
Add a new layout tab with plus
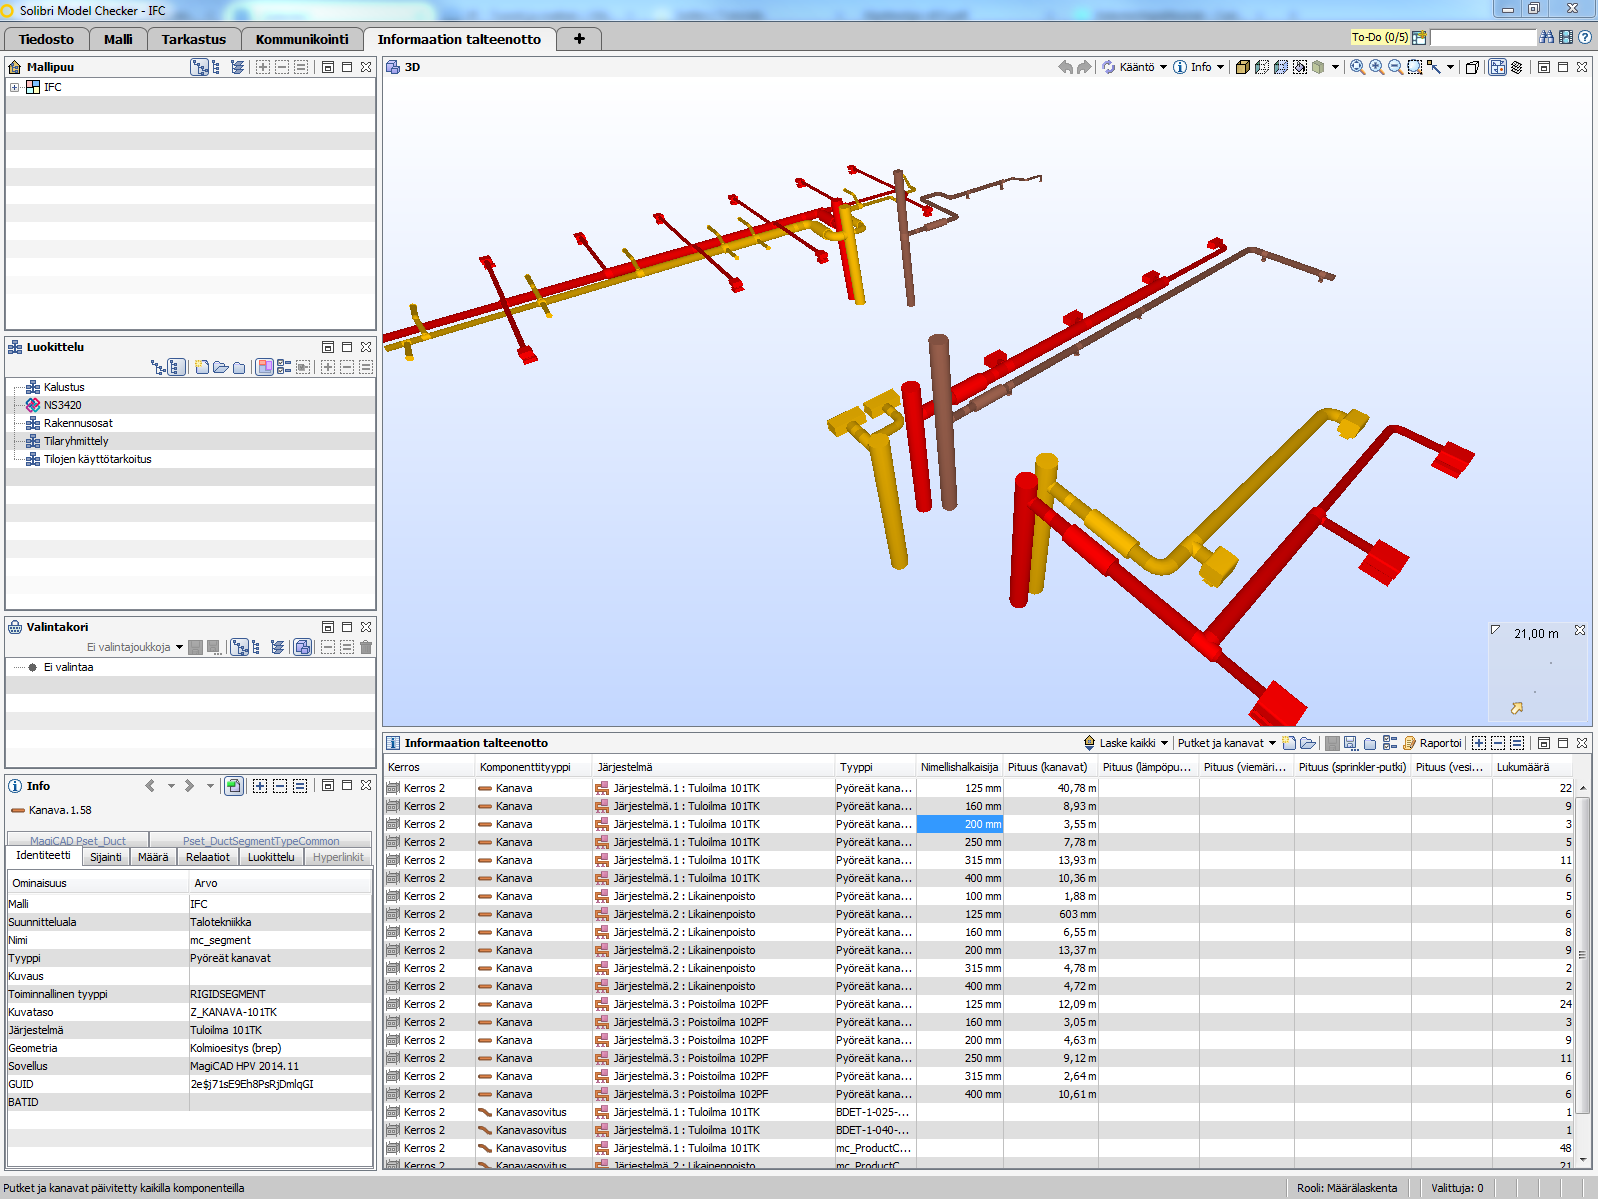(x=579, y=39)
